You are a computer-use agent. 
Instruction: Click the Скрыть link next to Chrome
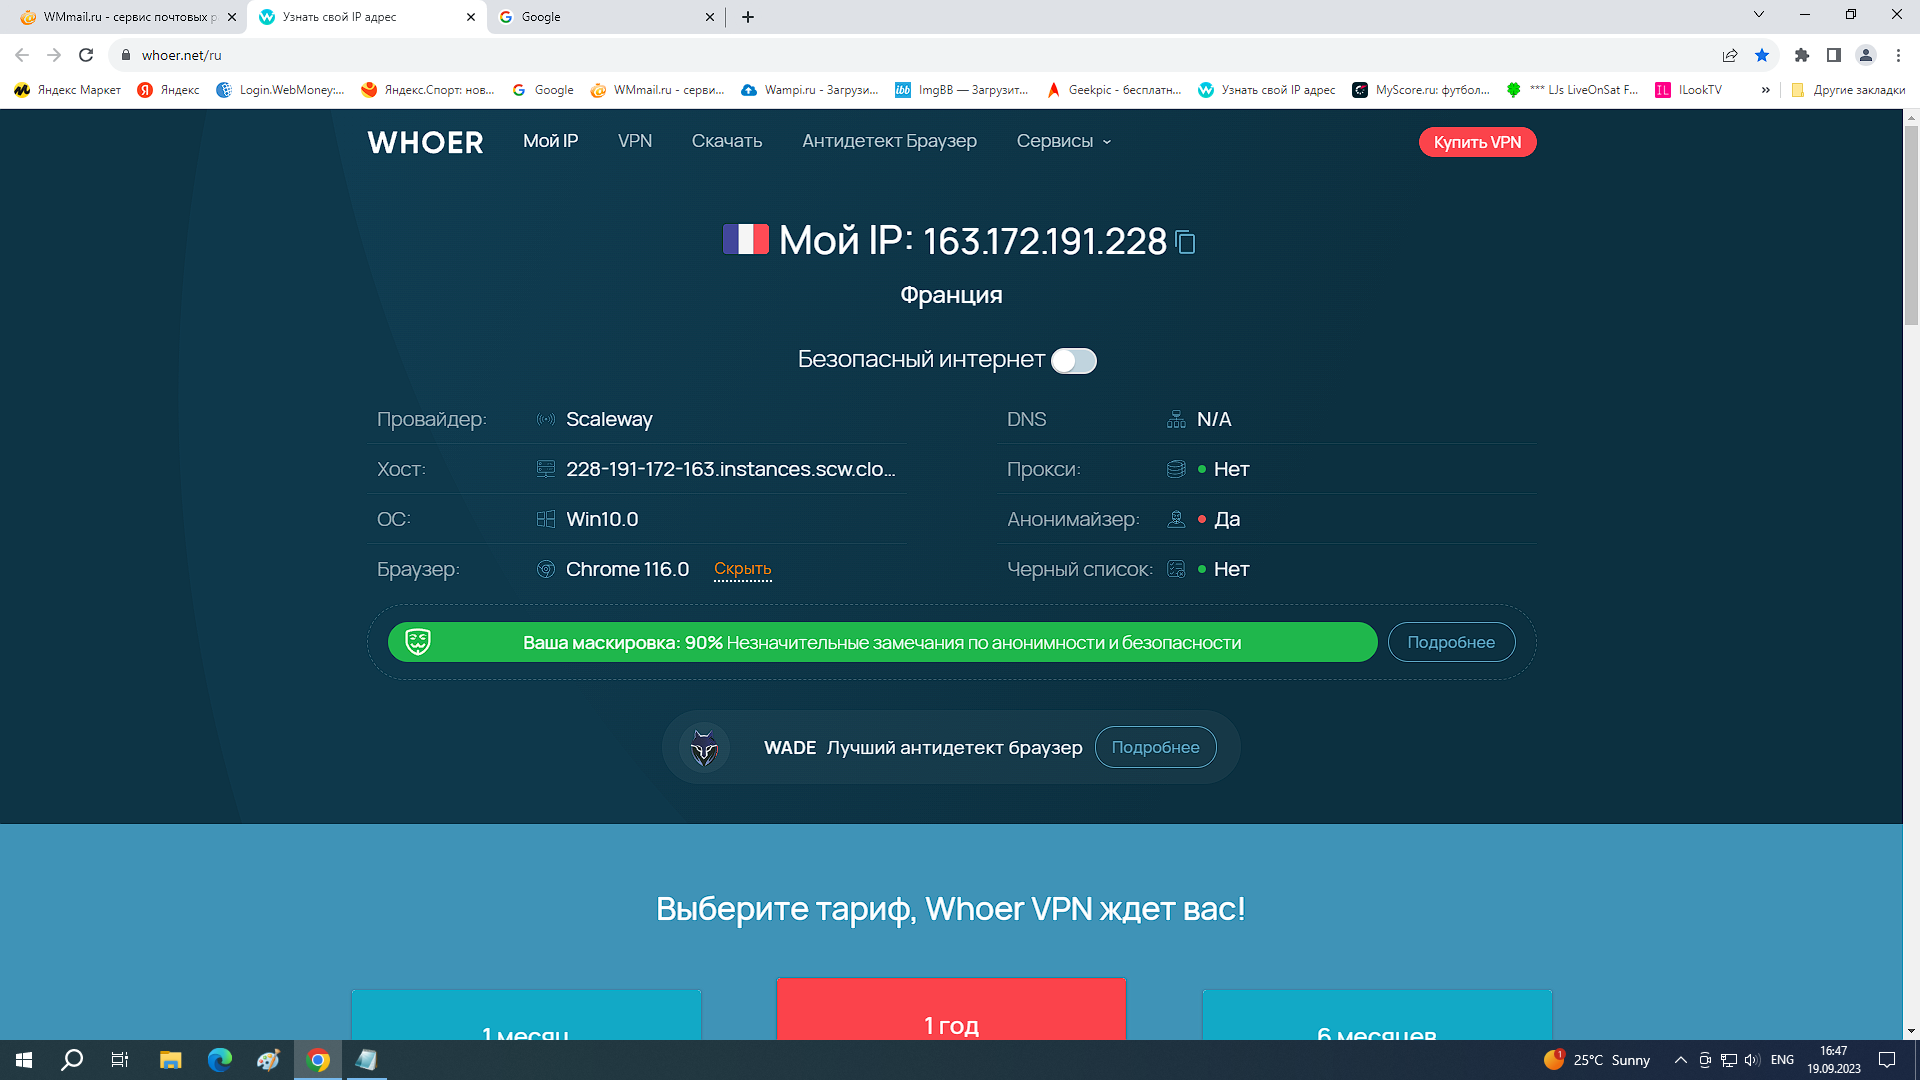click(742, 569)
